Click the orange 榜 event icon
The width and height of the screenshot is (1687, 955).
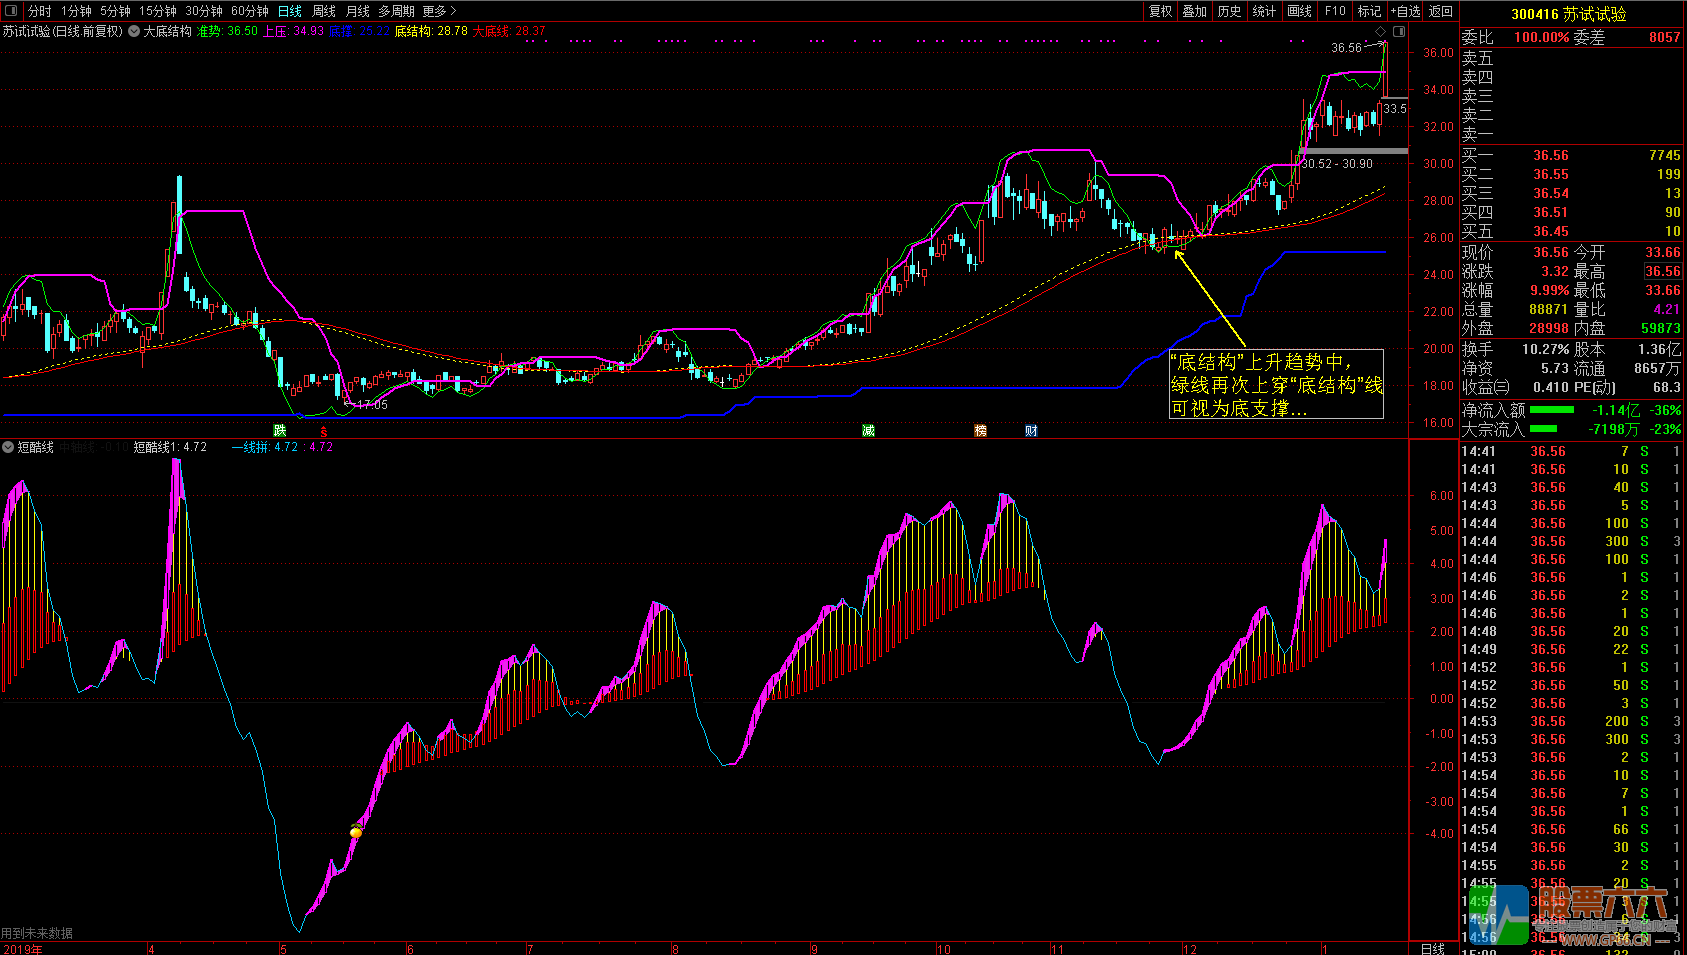(x=980, y=431)
